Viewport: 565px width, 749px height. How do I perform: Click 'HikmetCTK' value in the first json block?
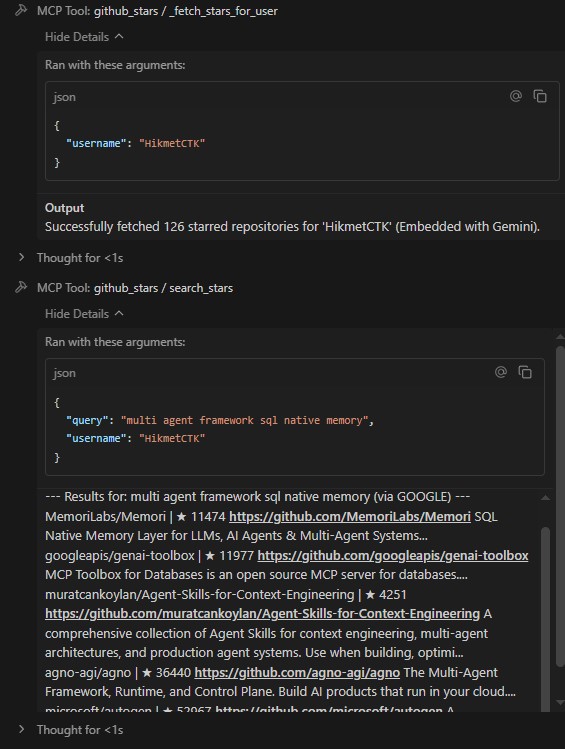[x=172, y=143]
